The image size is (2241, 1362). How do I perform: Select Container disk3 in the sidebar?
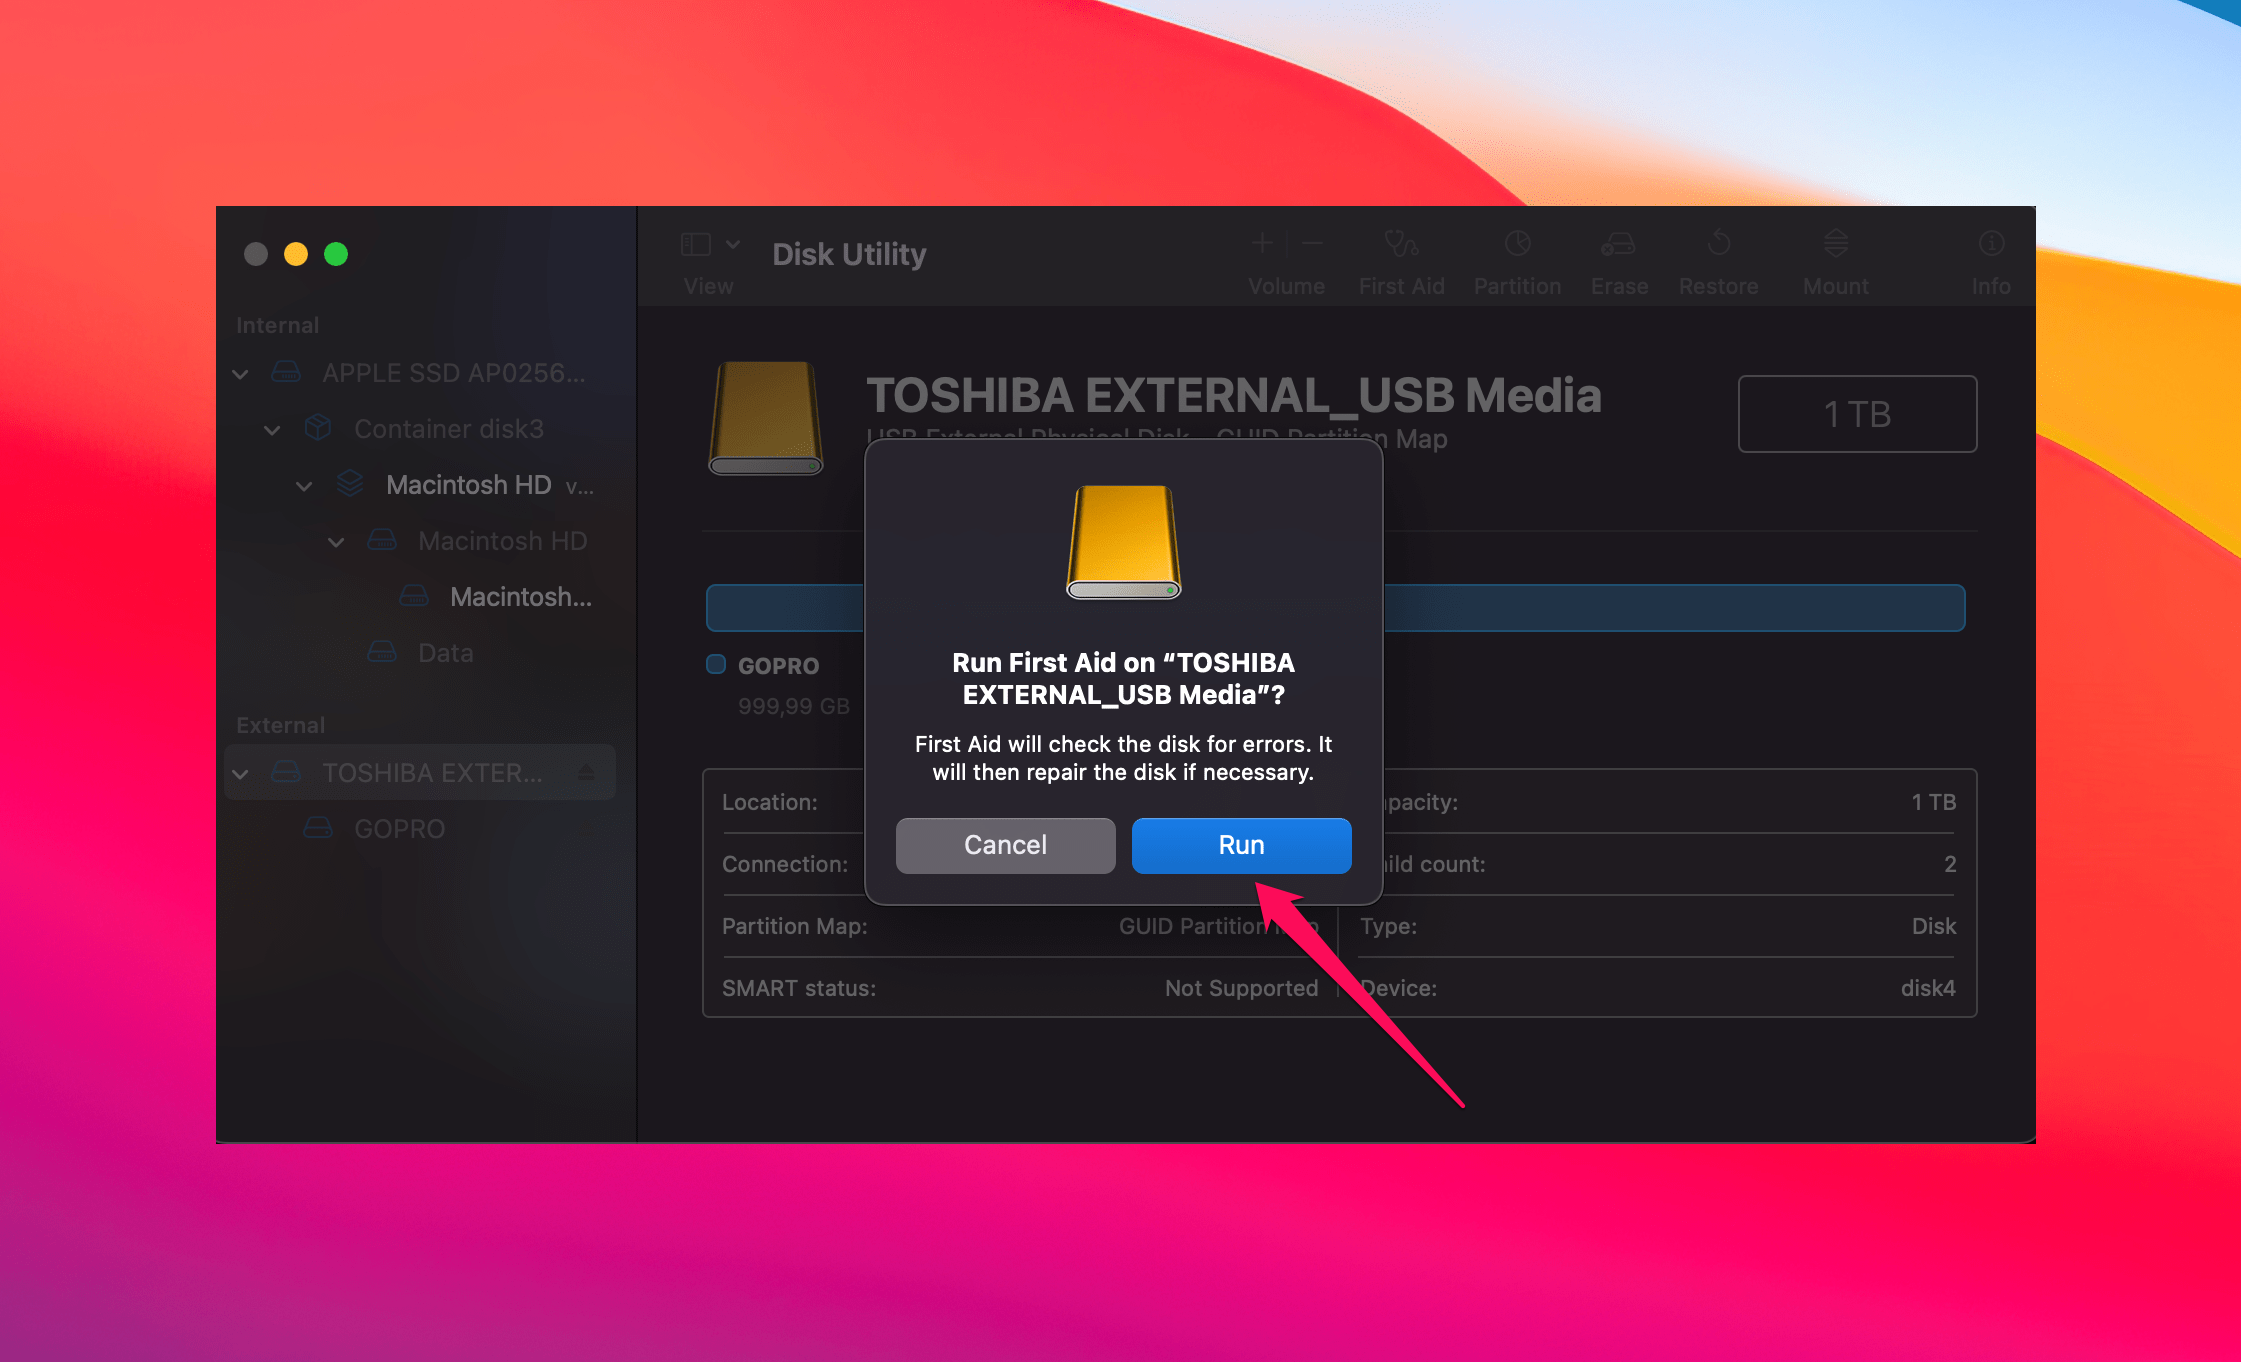point(421,429)
